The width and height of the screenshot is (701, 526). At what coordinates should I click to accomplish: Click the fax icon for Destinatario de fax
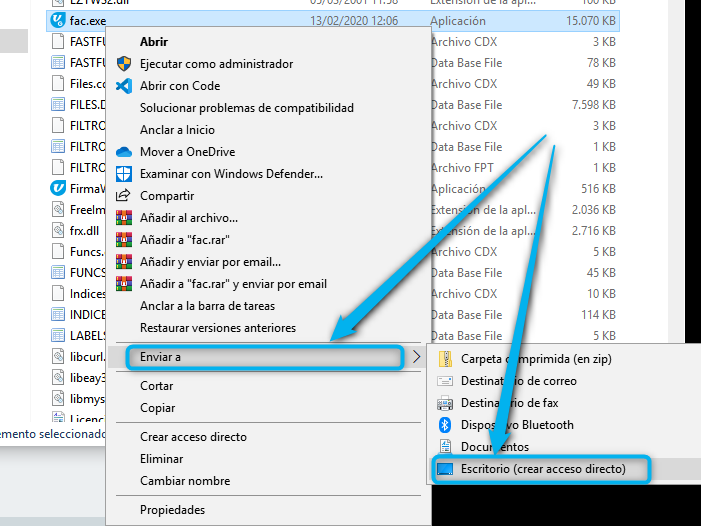point(445,403)
